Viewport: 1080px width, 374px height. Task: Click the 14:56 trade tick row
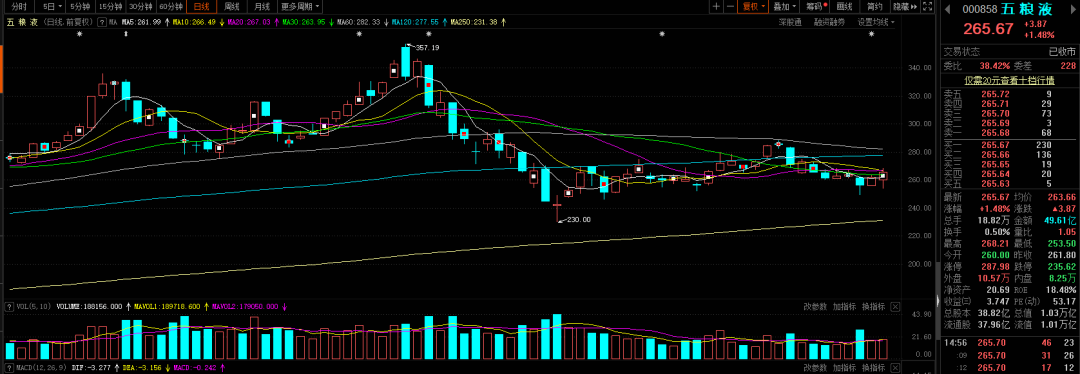[x=1010, y=342]
